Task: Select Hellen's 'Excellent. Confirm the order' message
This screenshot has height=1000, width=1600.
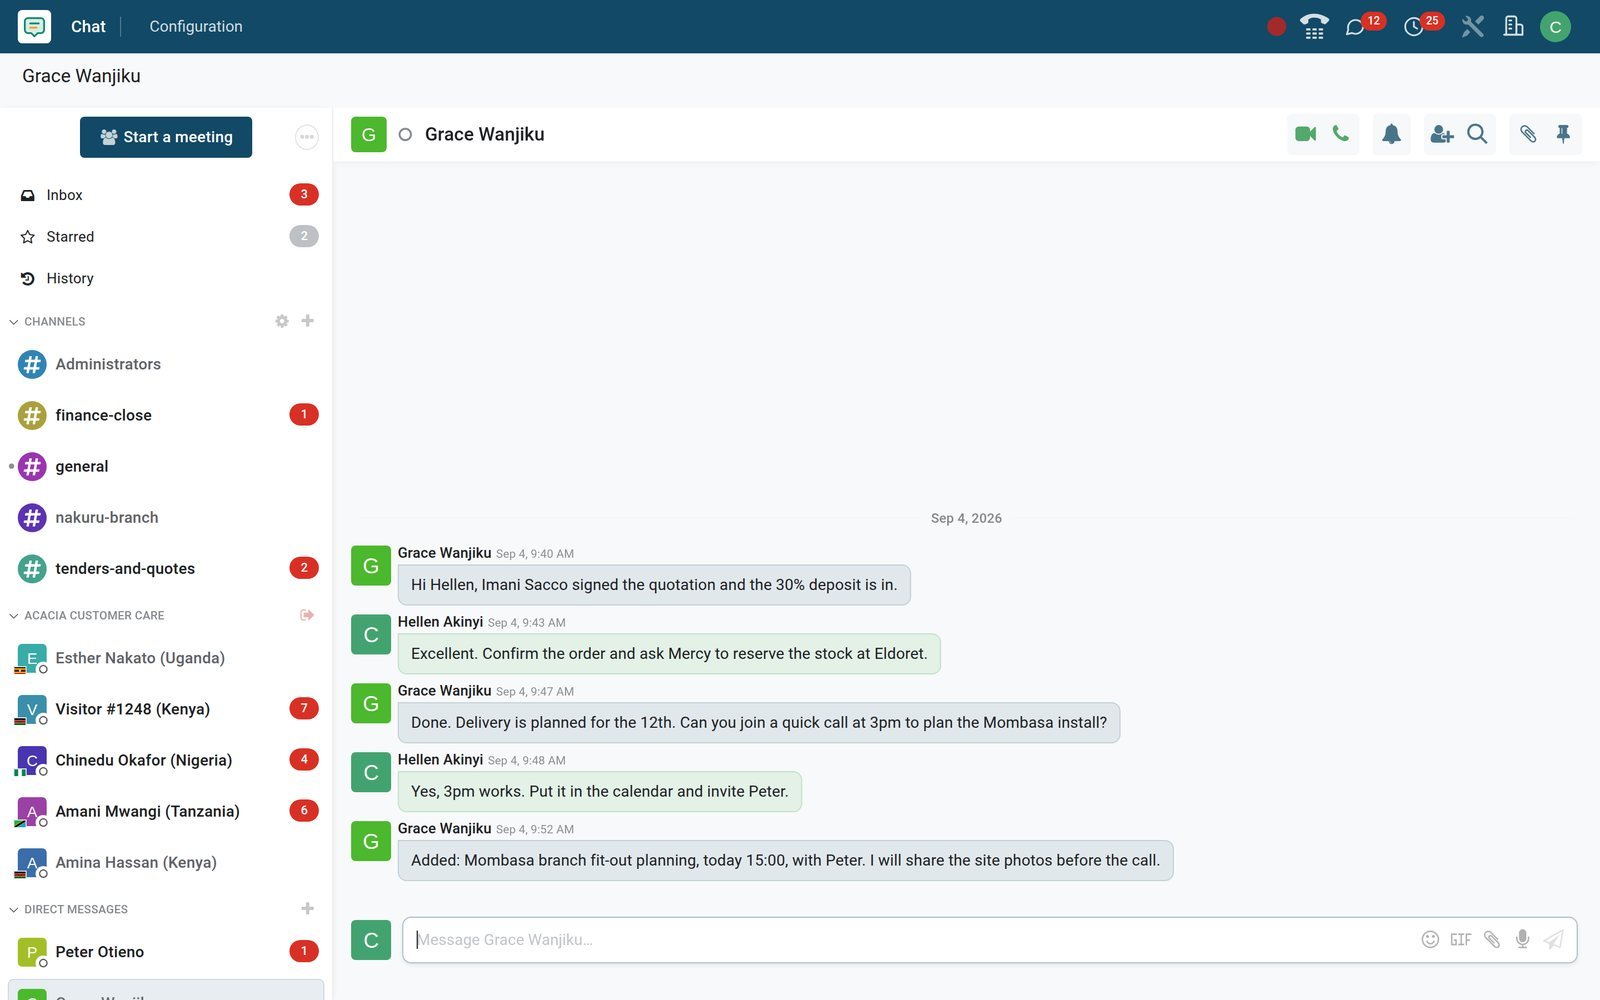Action: pos(669,654)
